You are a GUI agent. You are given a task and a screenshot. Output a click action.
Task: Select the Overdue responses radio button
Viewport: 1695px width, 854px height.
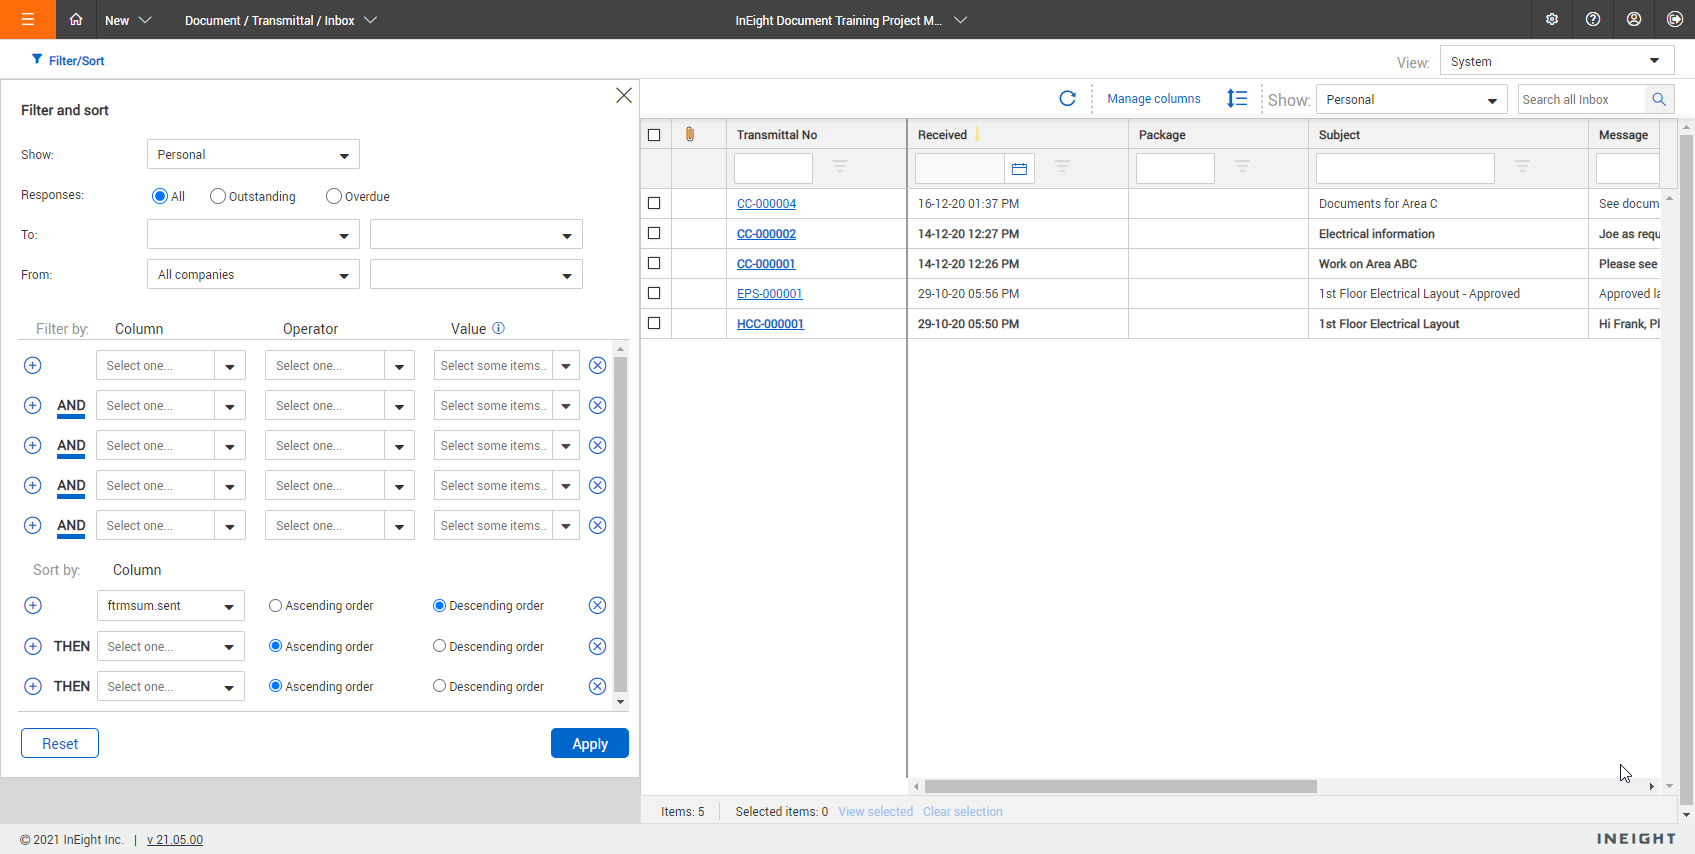pos(334,196)
